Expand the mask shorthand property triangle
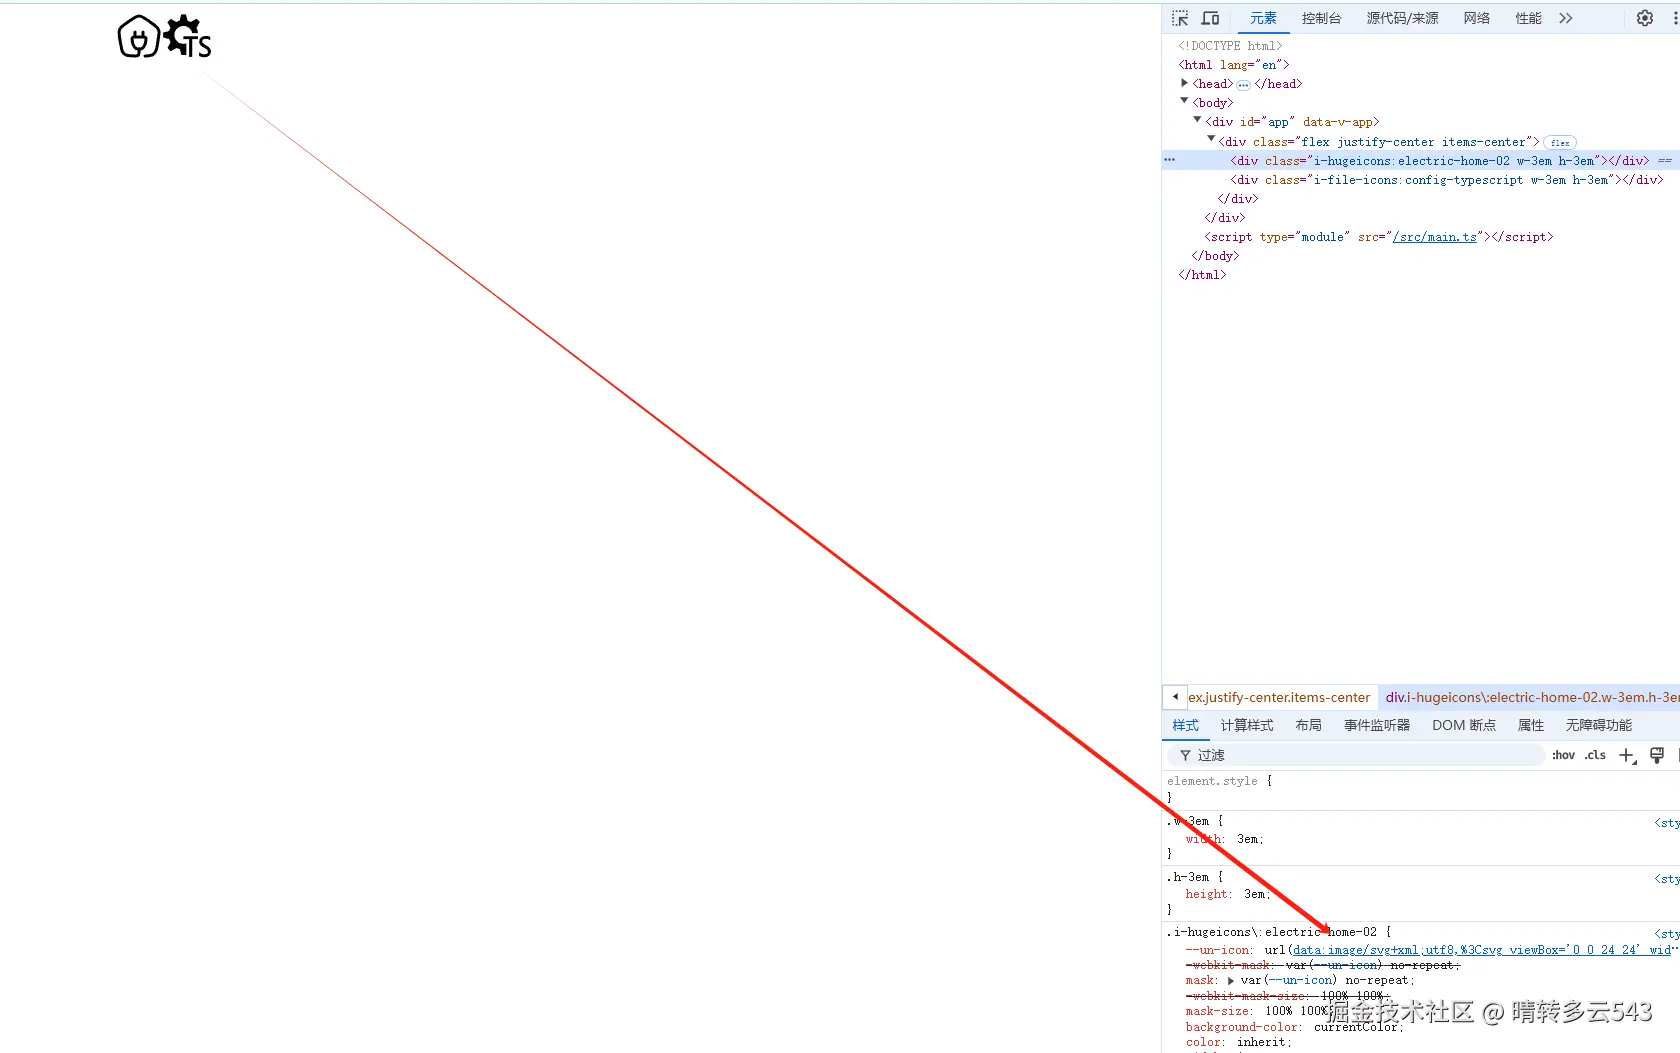The height and width of the screenshot is (1053, 1680). (x=1231, y=981)
